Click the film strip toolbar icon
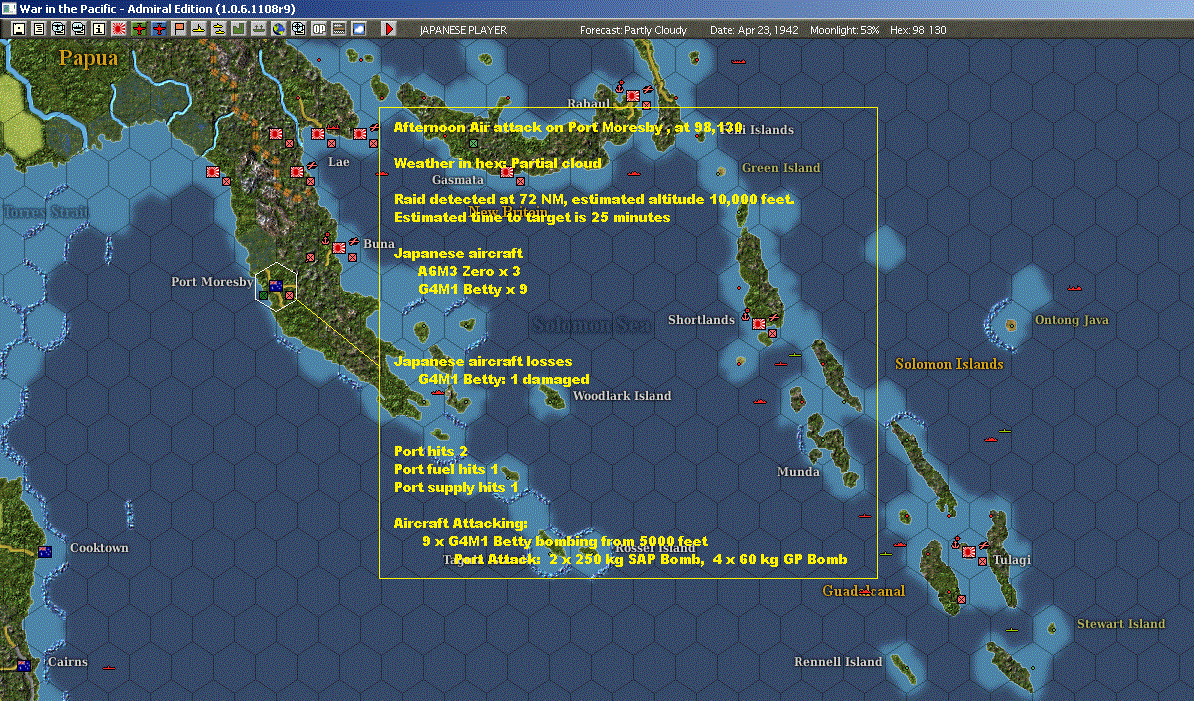The height and width of the screenshot is (701, 1194). pos(339,29)
